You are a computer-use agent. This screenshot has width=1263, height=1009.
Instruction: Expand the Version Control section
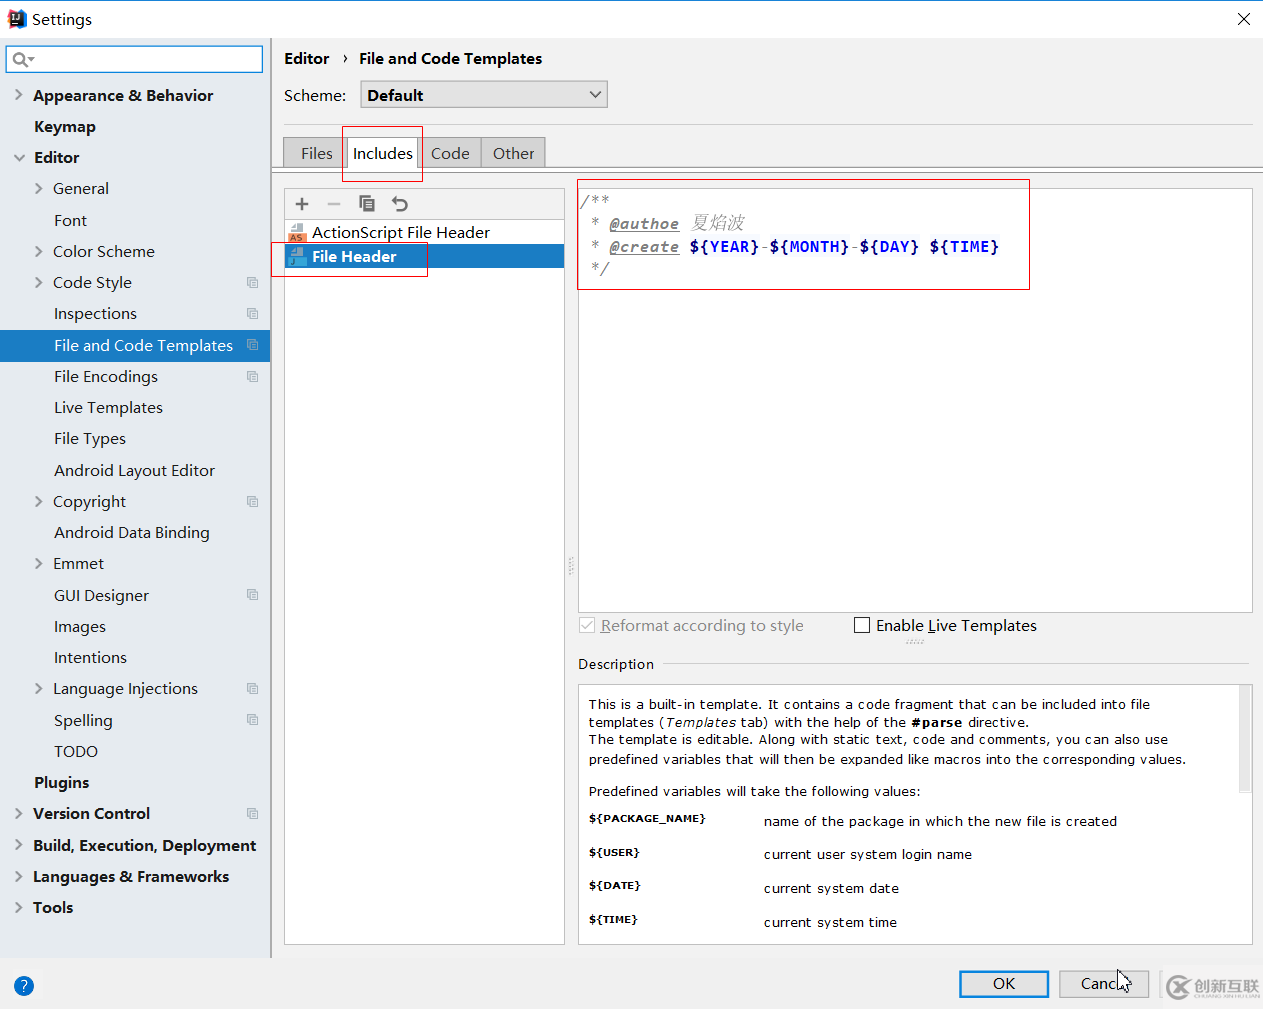pos(19,814)
